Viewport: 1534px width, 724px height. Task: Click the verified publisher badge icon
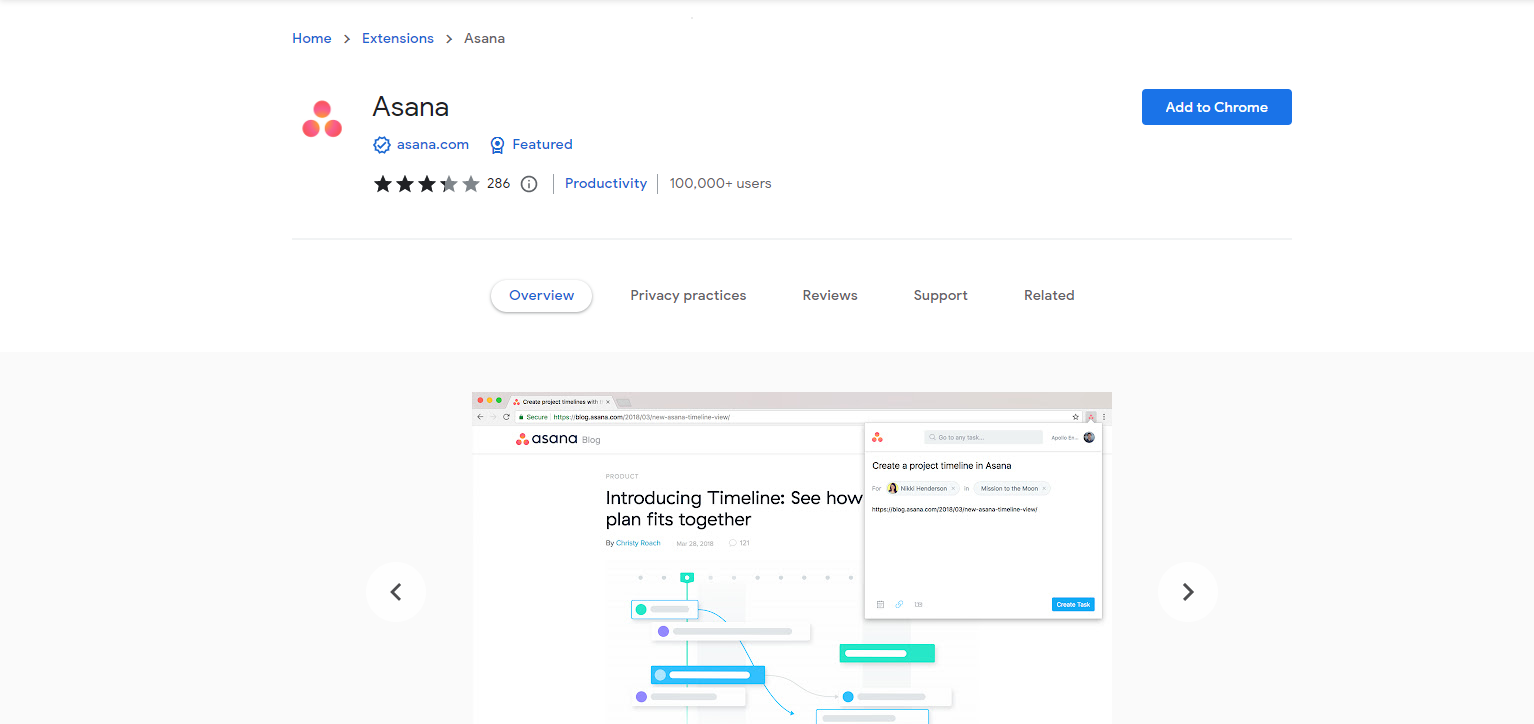(x=381, y=145)
